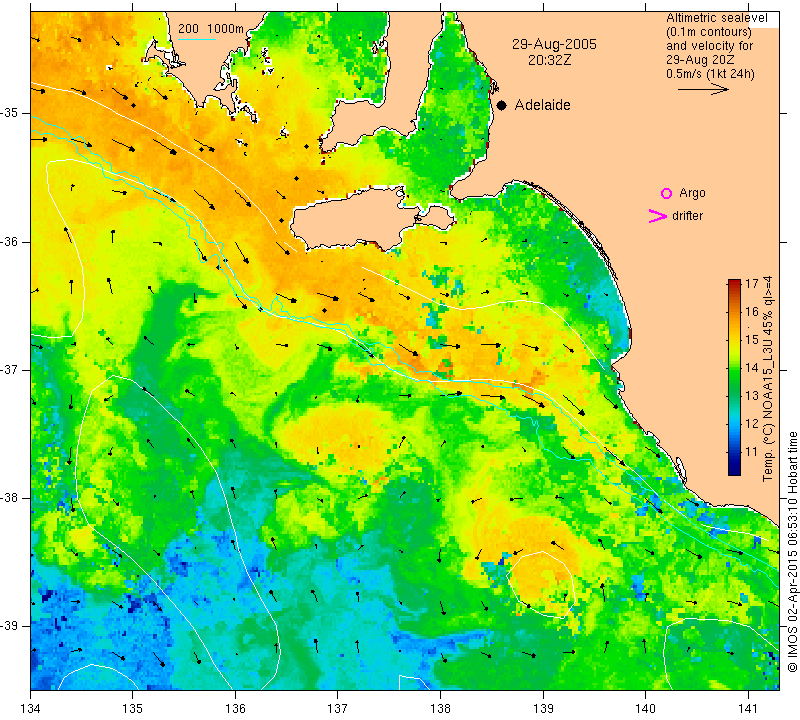Click the latitude axis label '-38'
Image resolution: width=800 pixels, height=720 pixels.
(9, 498)
